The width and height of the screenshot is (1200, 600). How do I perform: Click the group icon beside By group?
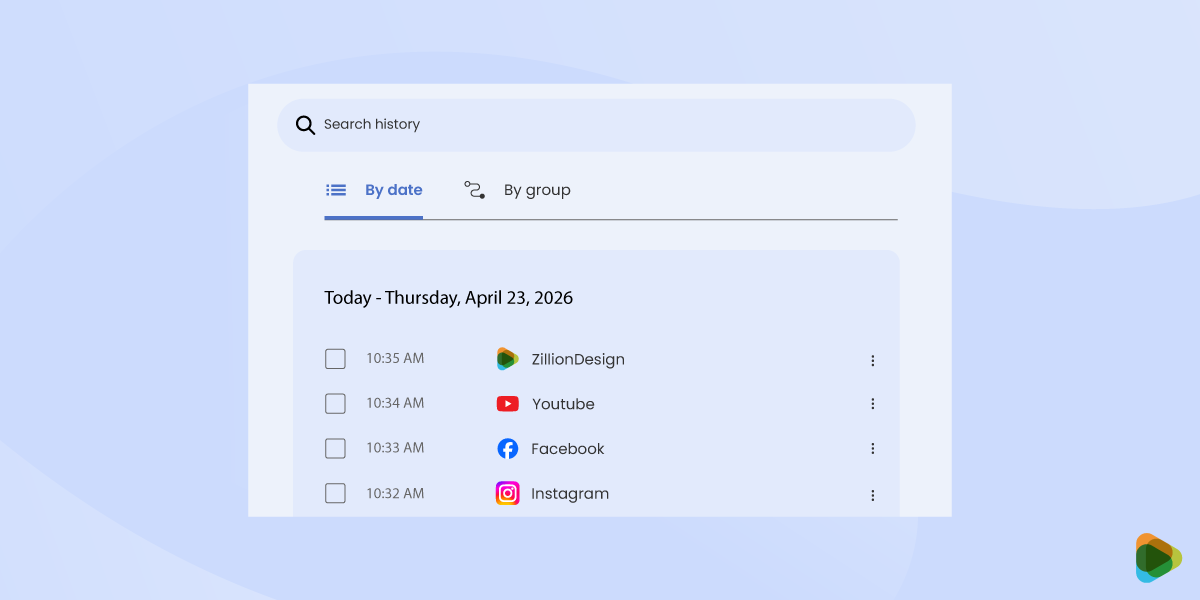coord(472,189)
